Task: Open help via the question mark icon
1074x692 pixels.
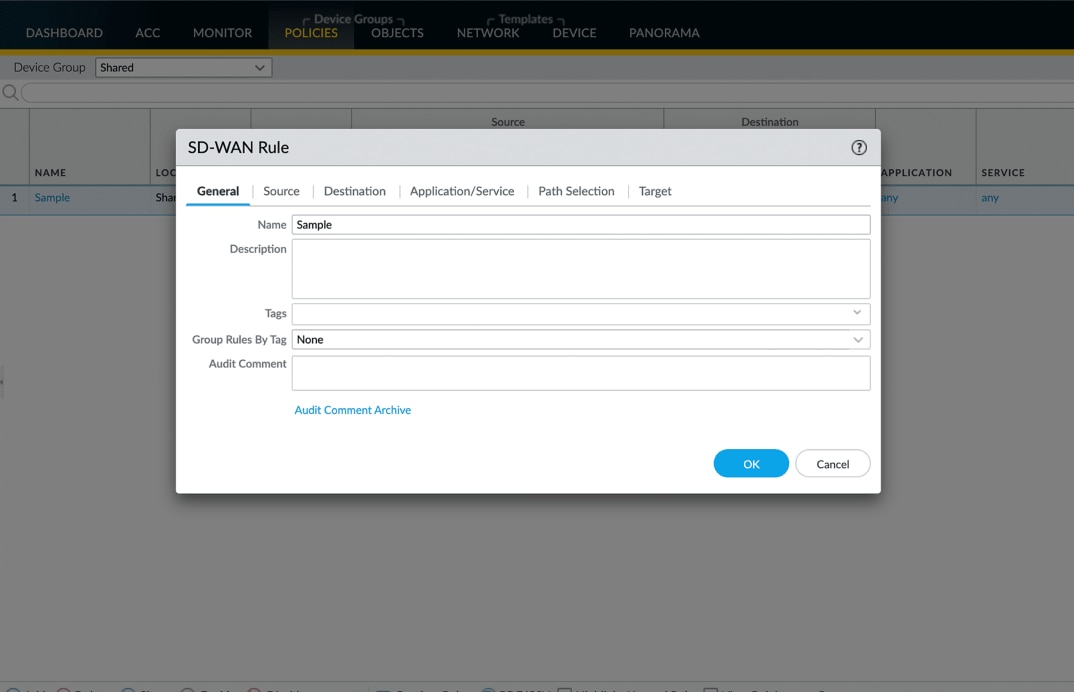Action: [x=858, y=147]
